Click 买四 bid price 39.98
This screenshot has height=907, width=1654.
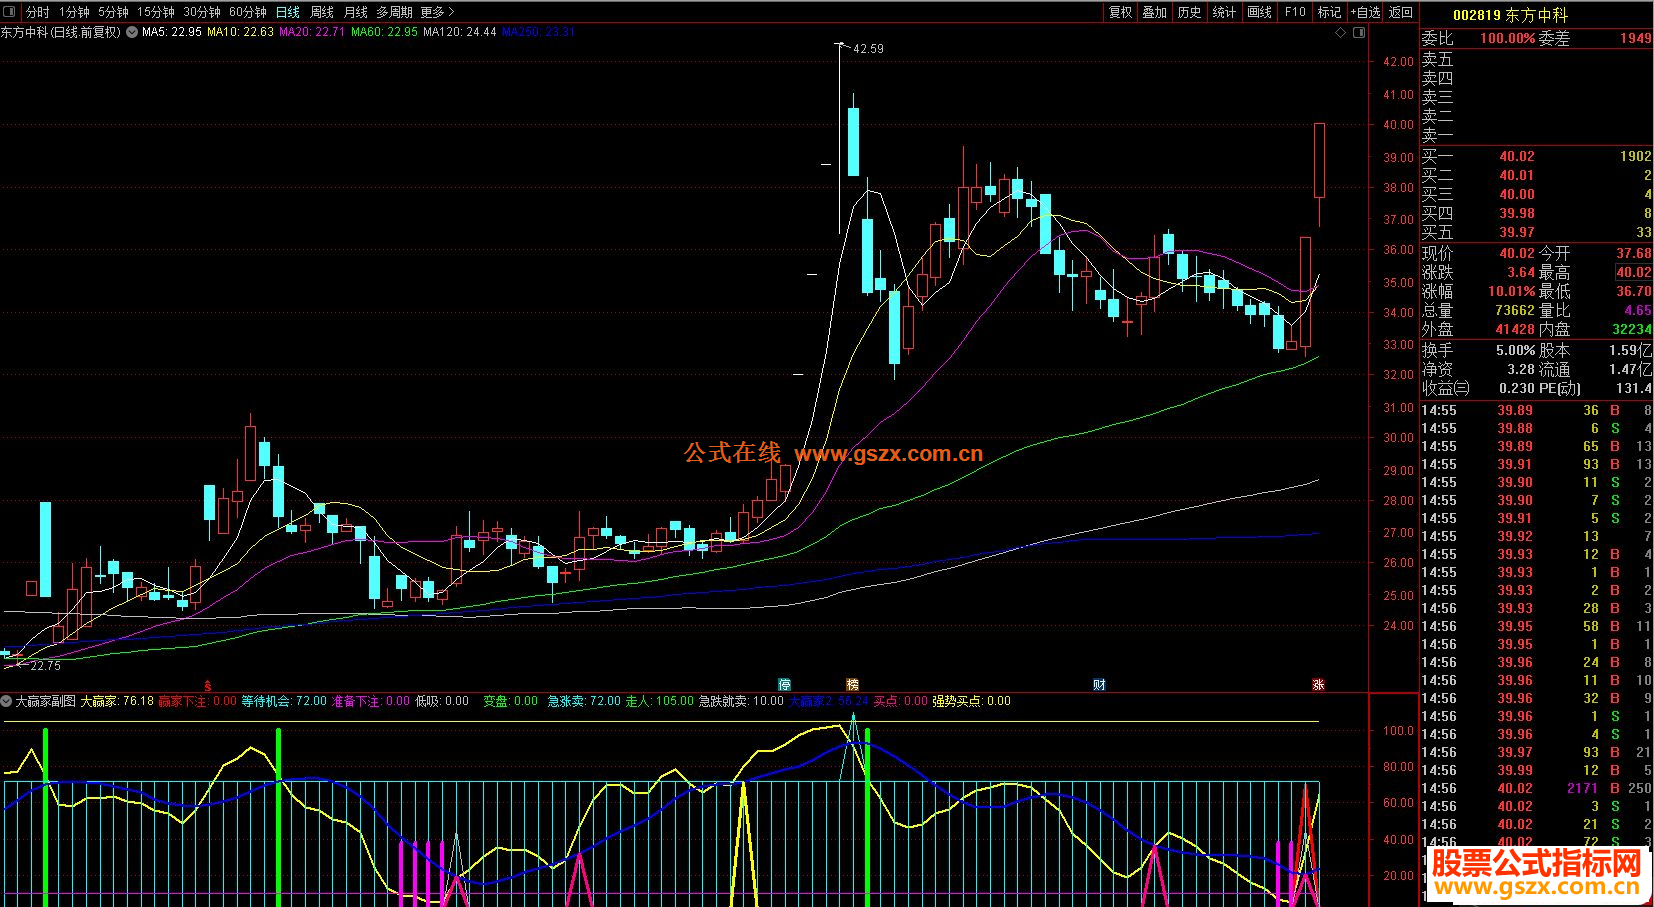click(x=1516, y=213)
